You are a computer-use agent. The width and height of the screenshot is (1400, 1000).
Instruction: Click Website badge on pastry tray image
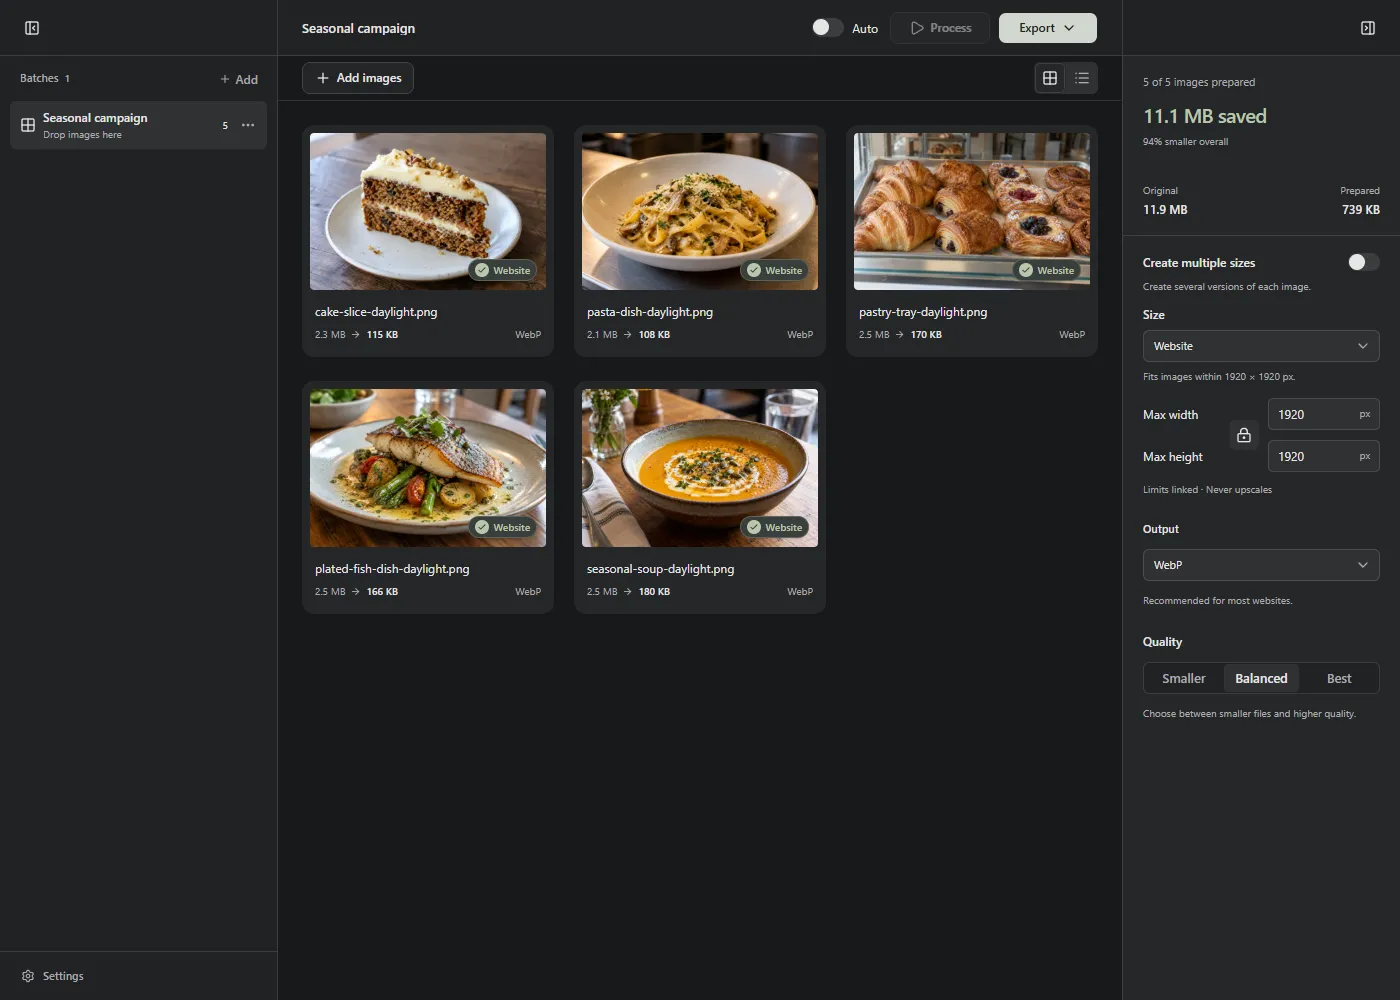[x=1047, y=270]
